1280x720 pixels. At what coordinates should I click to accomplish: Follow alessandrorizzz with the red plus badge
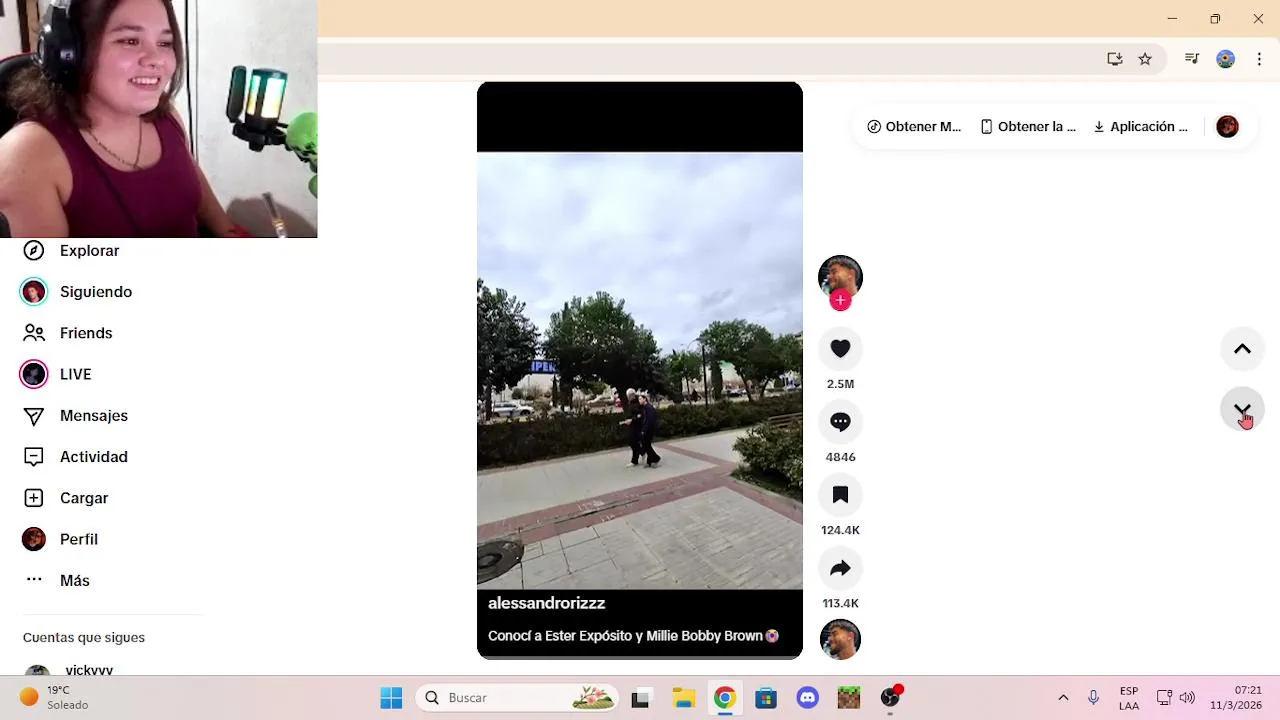pos(840,300)
